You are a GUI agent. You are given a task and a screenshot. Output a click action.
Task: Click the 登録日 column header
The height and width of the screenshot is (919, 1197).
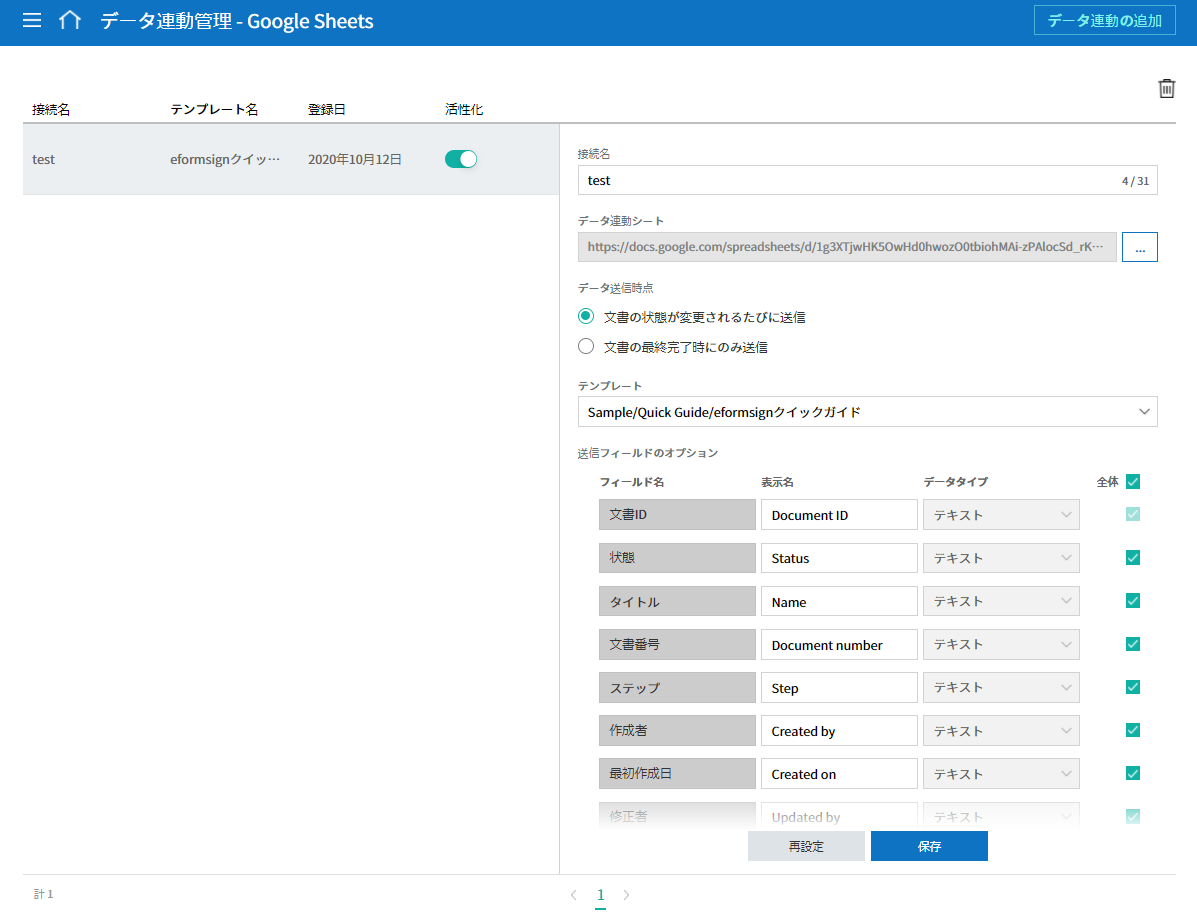tap(327, 109)
